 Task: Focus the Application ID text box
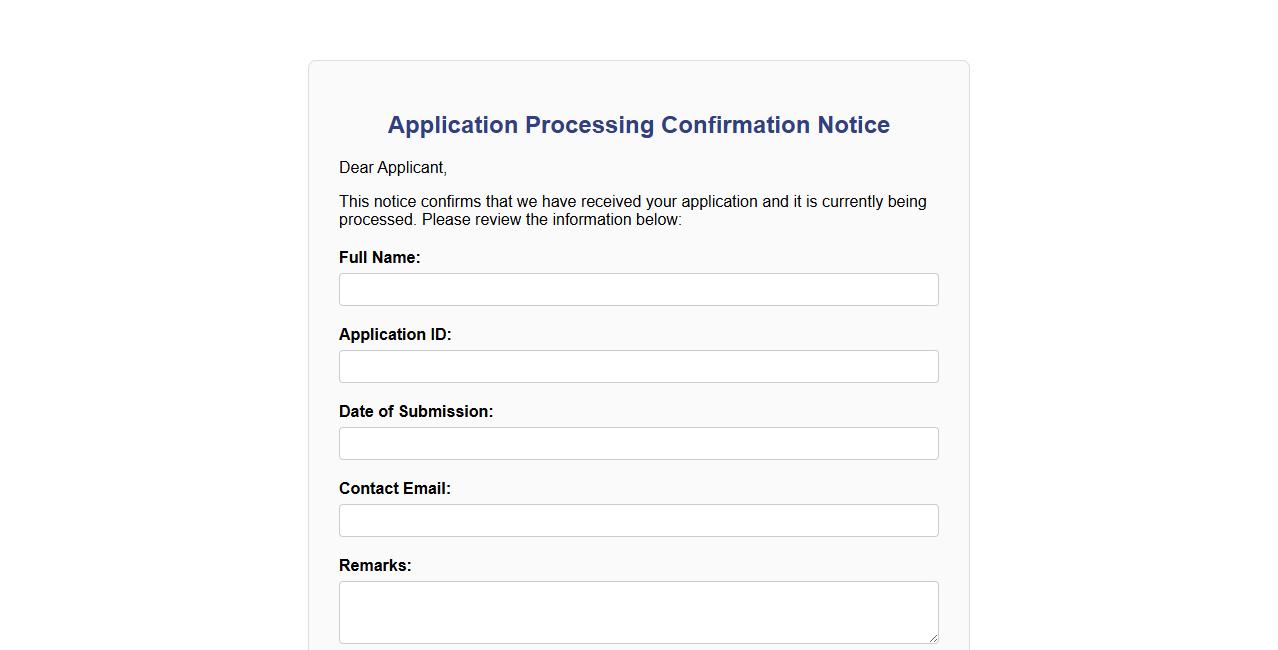coord(638,367)
